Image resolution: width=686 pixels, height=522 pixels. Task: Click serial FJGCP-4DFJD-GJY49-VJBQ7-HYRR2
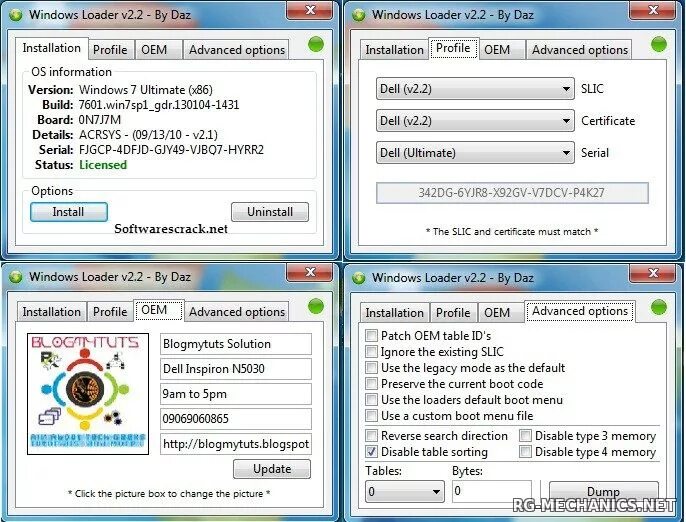172,150
